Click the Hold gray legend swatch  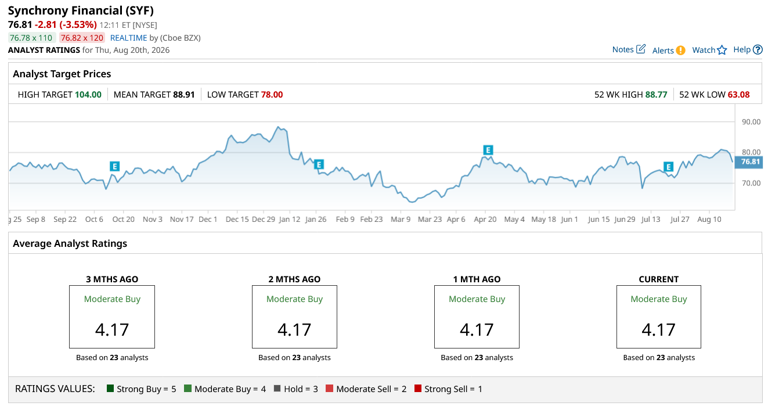pyautogui.click(x=277, y=388)
